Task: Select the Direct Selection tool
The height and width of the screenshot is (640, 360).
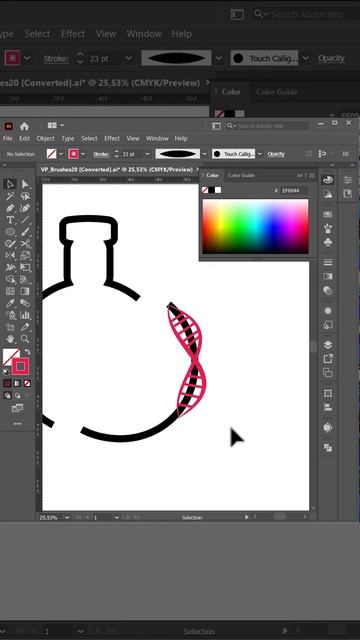Action: point(25,184)
